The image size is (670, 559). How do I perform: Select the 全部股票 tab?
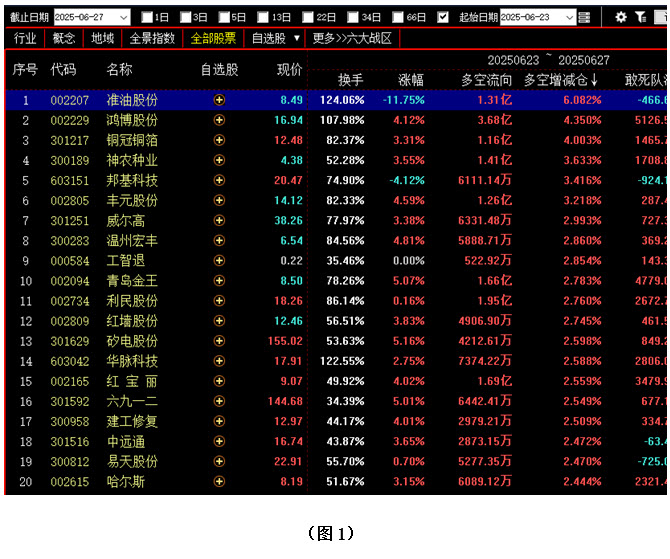[213, 38]
